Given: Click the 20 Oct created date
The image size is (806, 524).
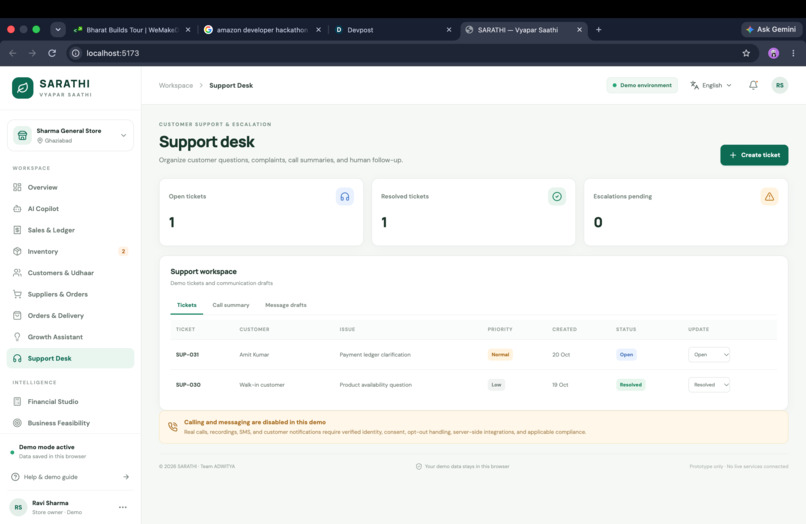Looking at the screenshot, I should click(561, 354).
